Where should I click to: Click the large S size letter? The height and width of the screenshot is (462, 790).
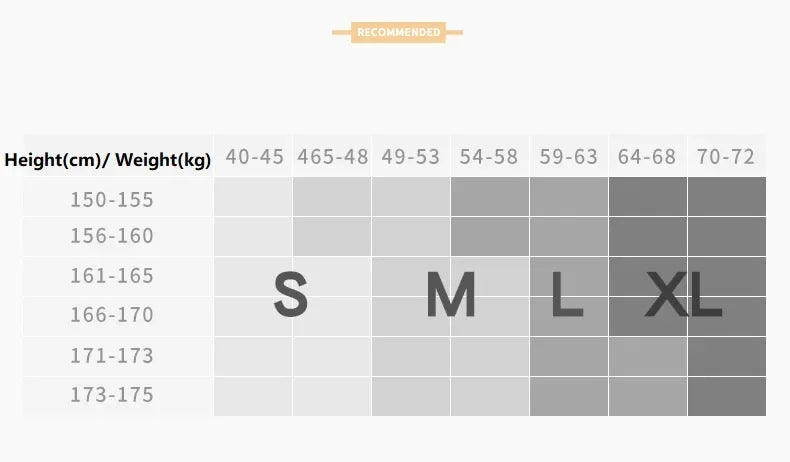pos(290,295)
